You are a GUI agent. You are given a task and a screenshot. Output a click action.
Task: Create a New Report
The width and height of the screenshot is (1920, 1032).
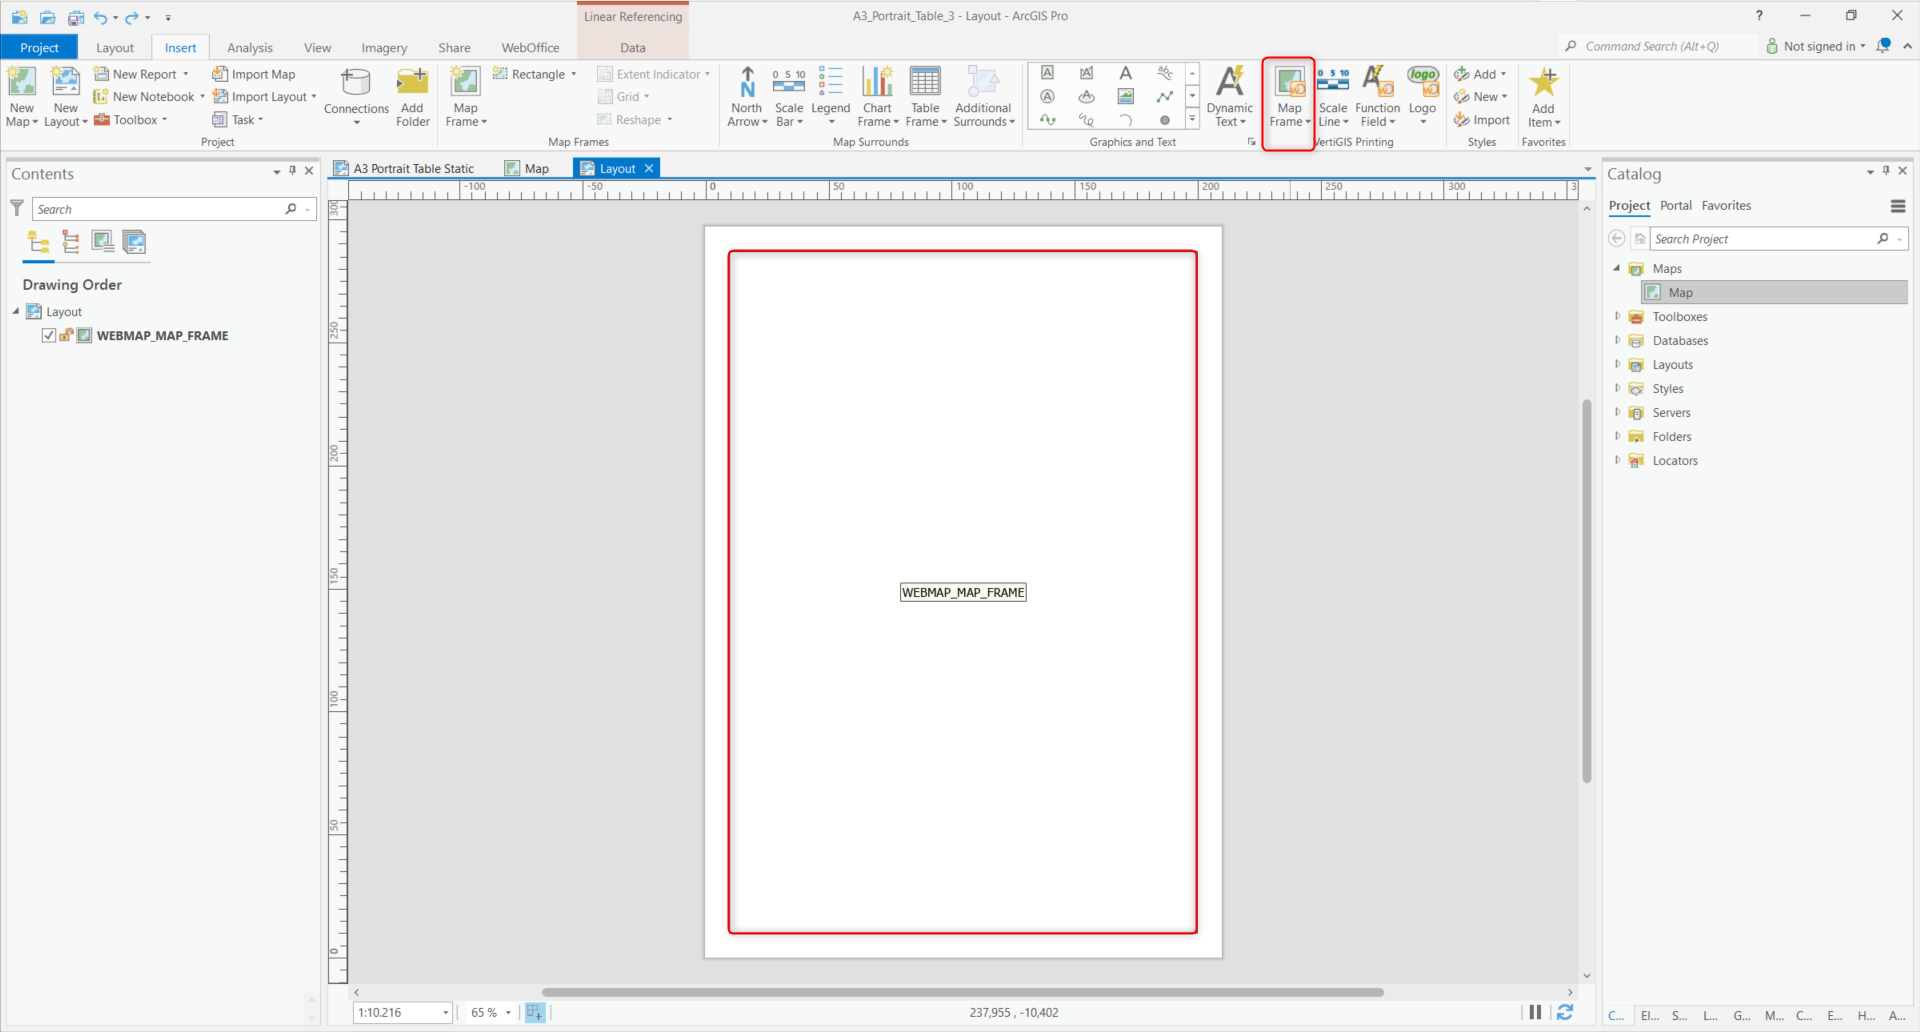coord(143,73)
